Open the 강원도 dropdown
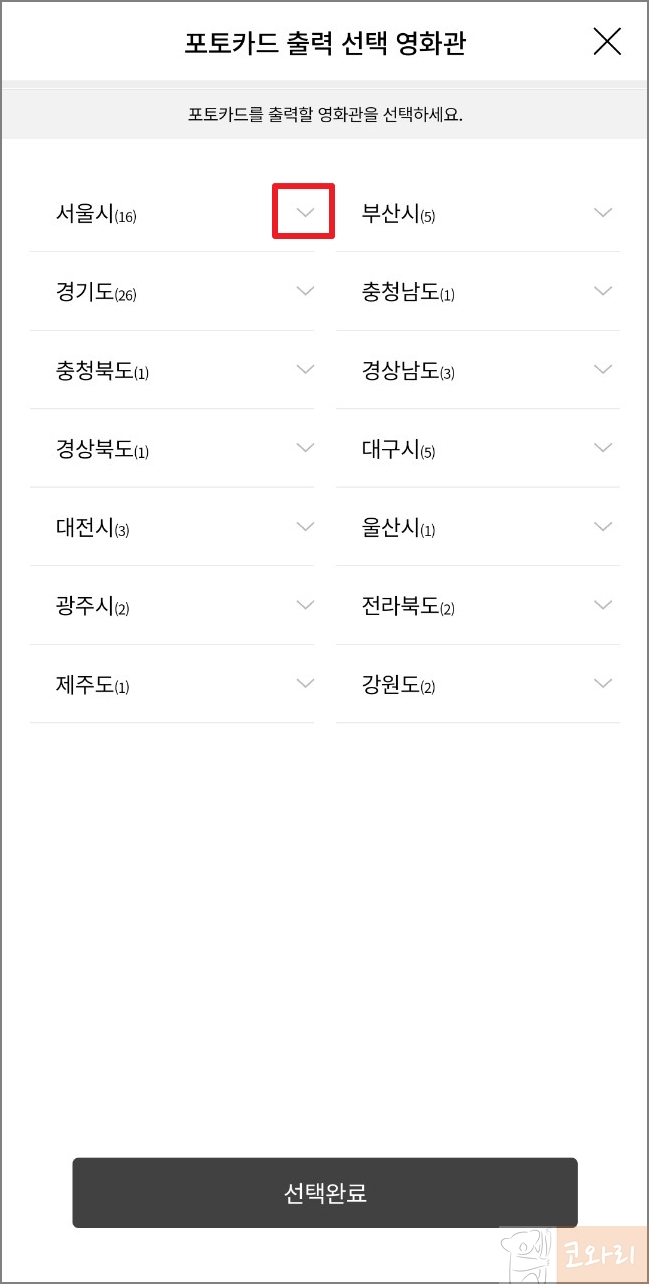 pyautogui.click(x=602, y=683)
